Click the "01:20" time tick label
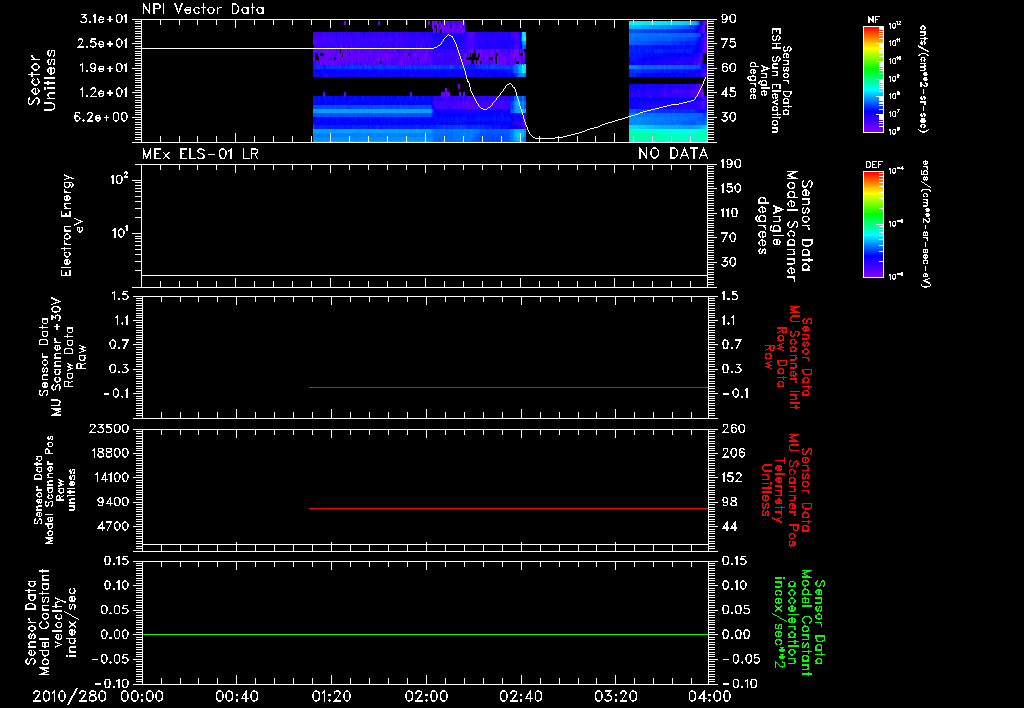This screenshot has width=1024, height=708. (x=331, y=696)
